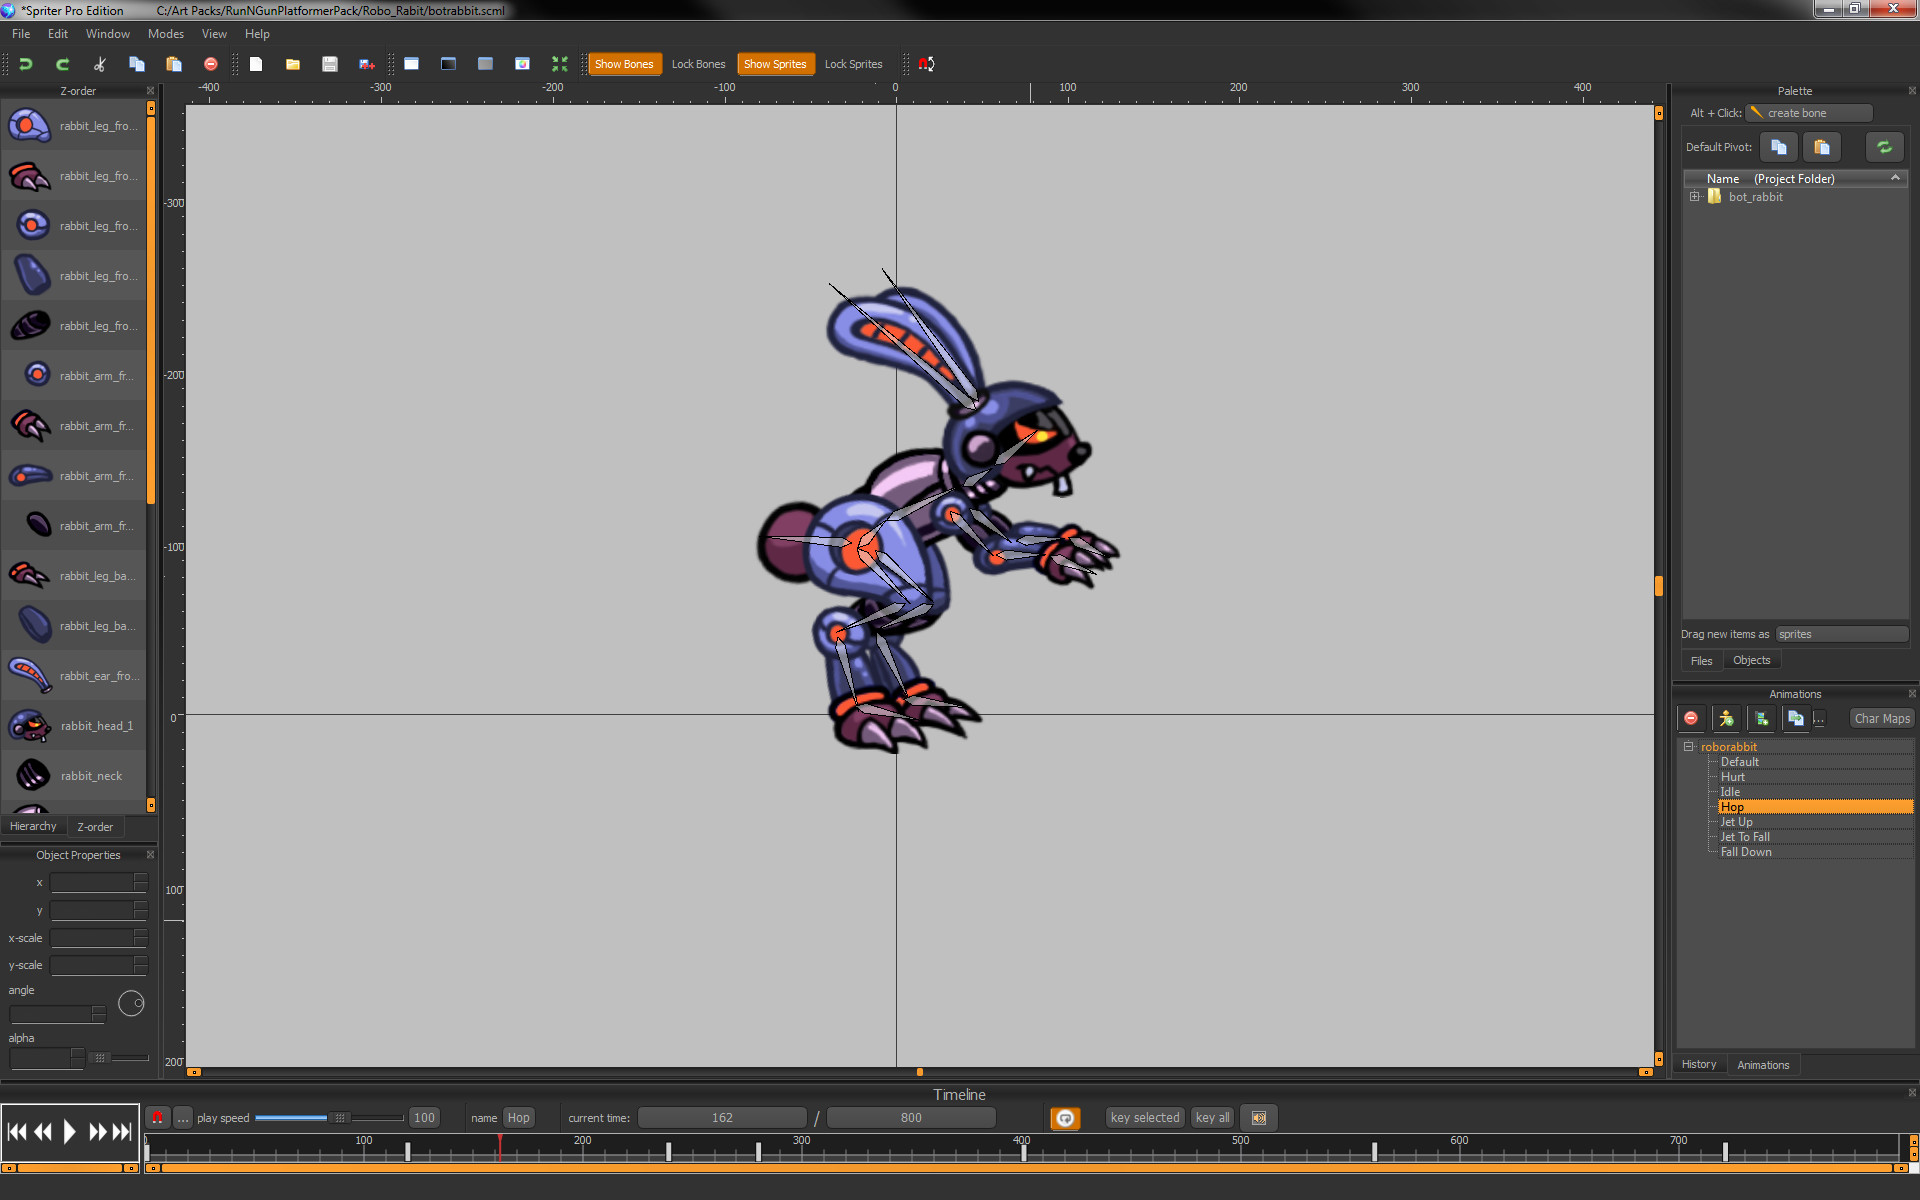The width and height of the screenshot is (1920, 1200).
Task: Toggle Show Sprites off
Action: 776,63
